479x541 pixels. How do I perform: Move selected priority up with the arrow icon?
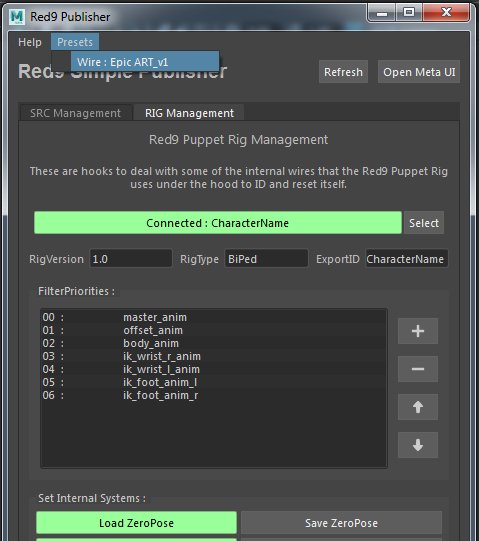pyautogui.click(x=418, y=407)
